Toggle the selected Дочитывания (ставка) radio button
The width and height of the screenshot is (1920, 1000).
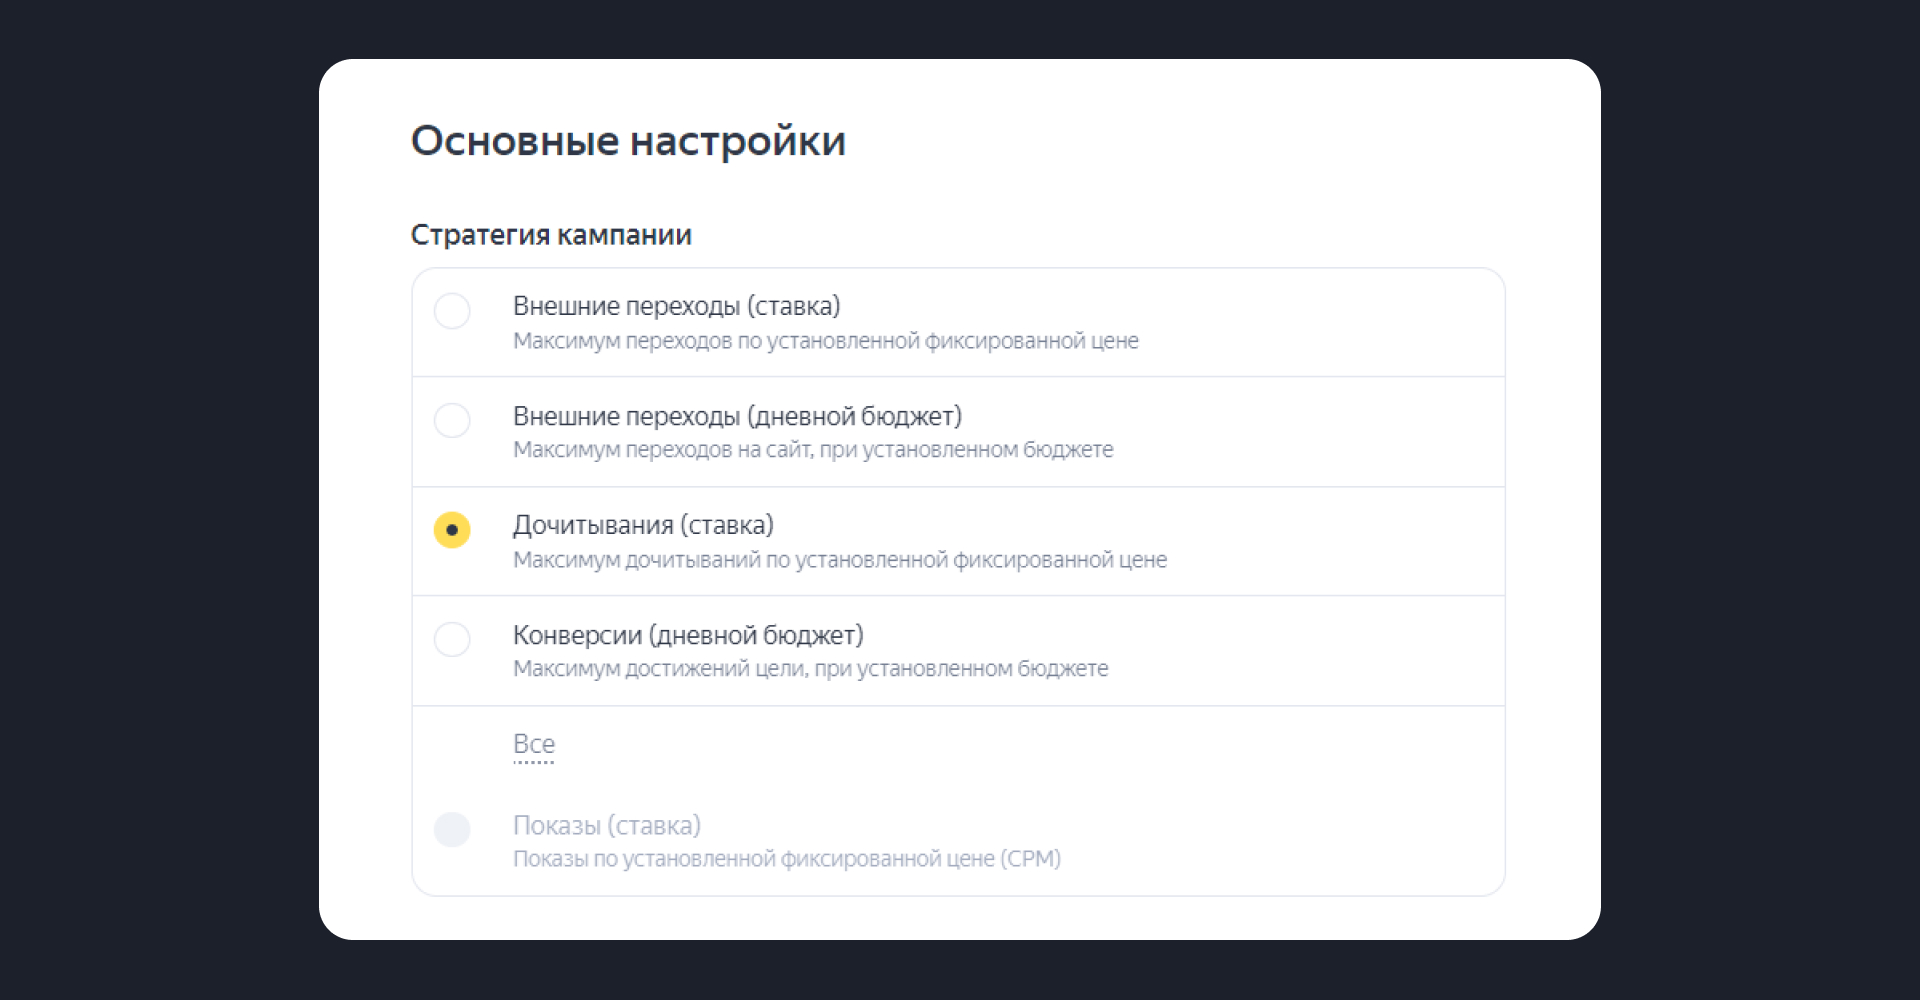pyautogui.click(x=452, y=530)
